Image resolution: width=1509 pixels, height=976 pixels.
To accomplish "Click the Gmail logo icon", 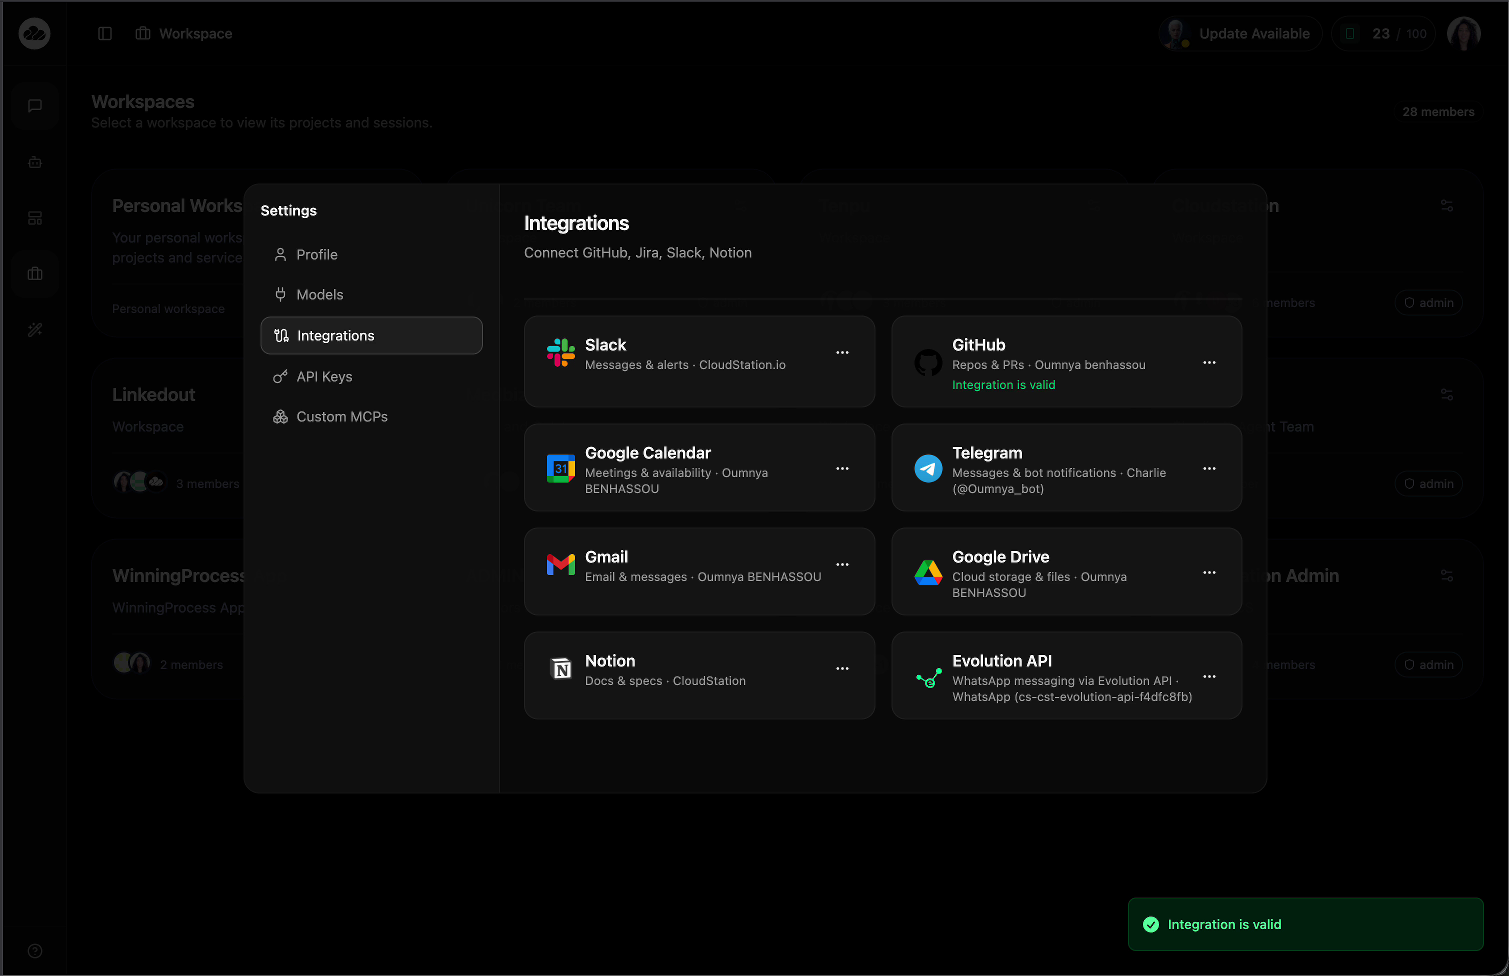I will 561,565.
